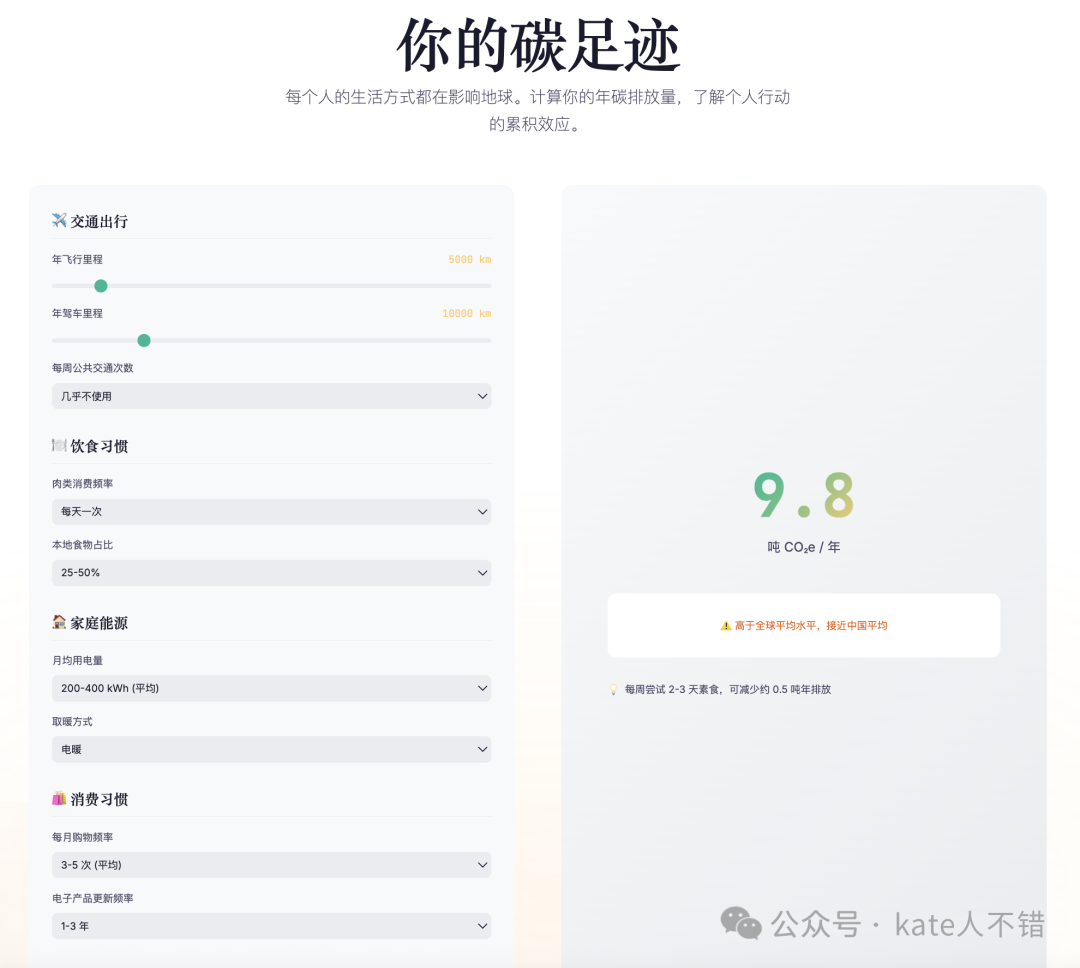Image resolution: width=1080 pixels, height=968 pixels.
Task: Expand the 本地食物占比 dropdown set to 25-50%
Action: (271, 573)
